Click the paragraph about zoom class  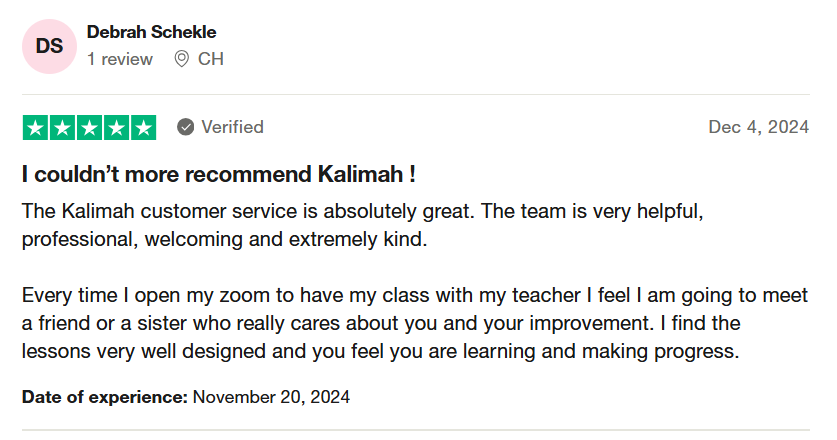point(415,323)
